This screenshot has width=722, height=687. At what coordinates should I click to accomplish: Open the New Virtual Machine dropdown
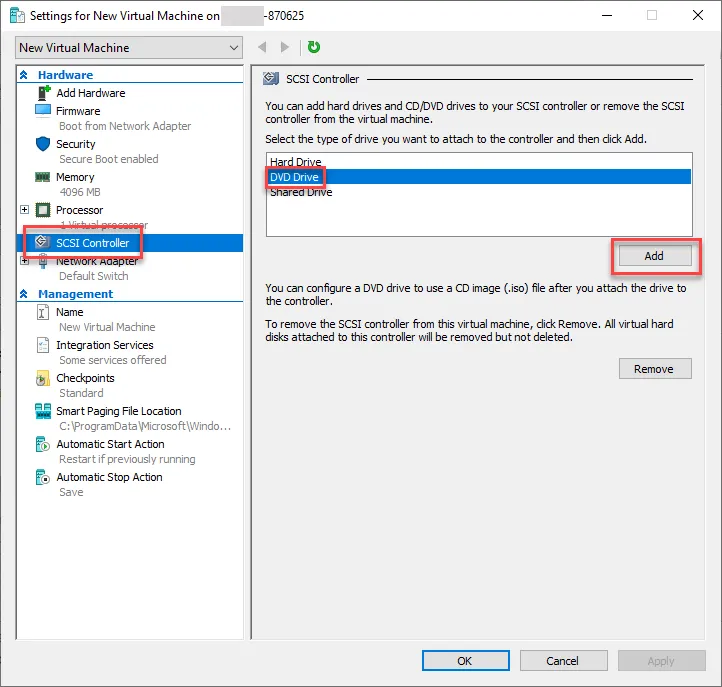point(129,47)
